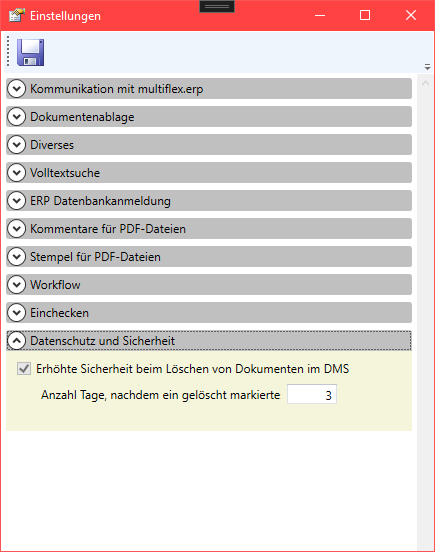This screenshot has height=552, width=435.
Task: Collapse Datenschutz und Sicherheit section
Action: coord(209,340)
